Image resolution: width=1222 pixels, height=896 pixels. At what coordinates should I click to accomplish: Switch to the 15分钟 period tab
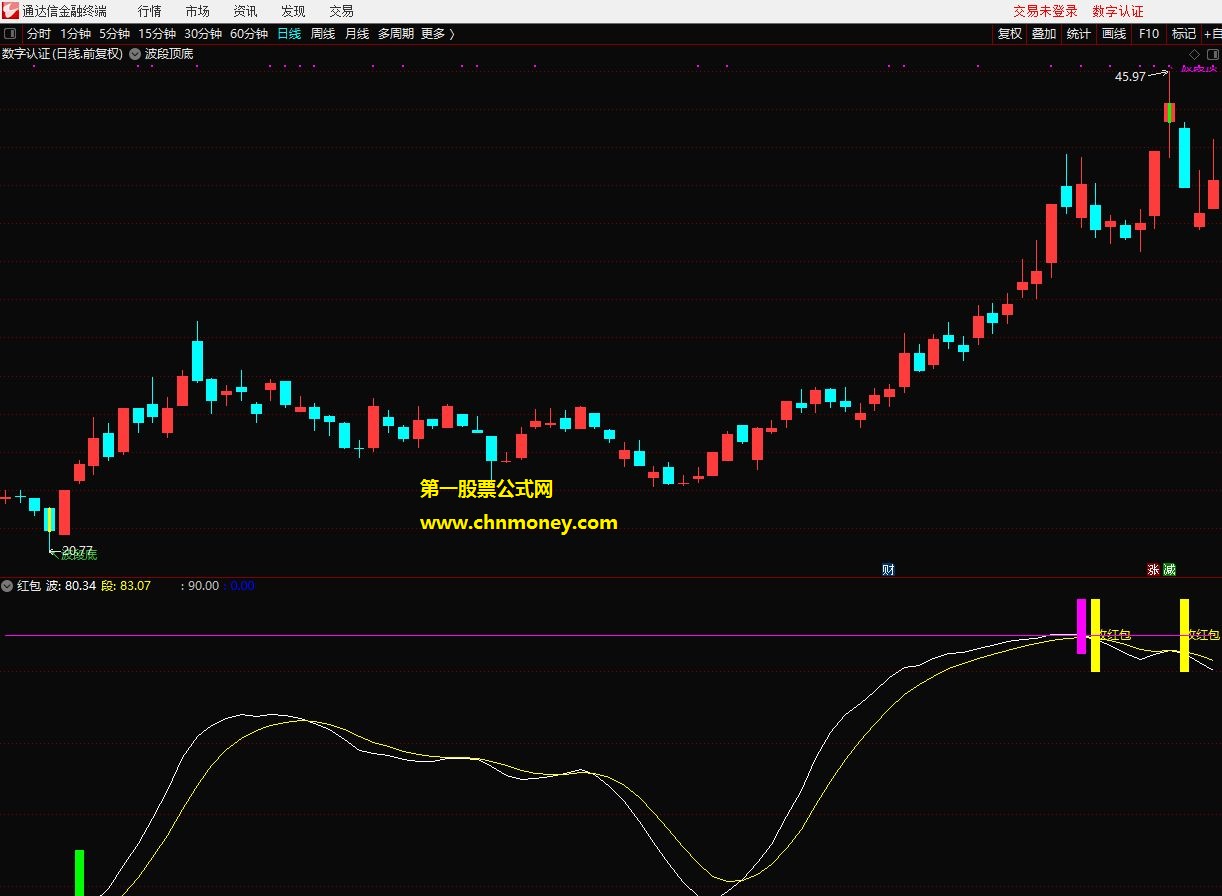point(157,34)
